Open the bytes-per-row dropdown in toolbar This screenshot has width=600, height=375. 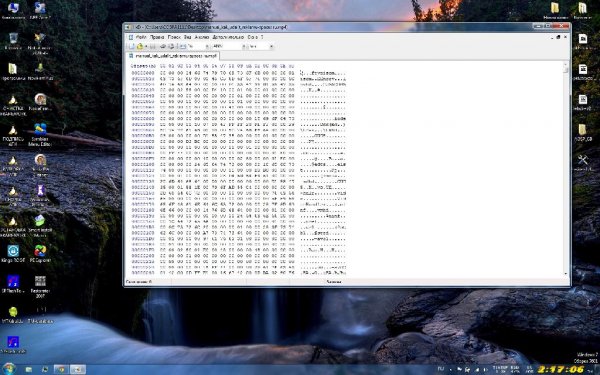(x=207, y=46)
